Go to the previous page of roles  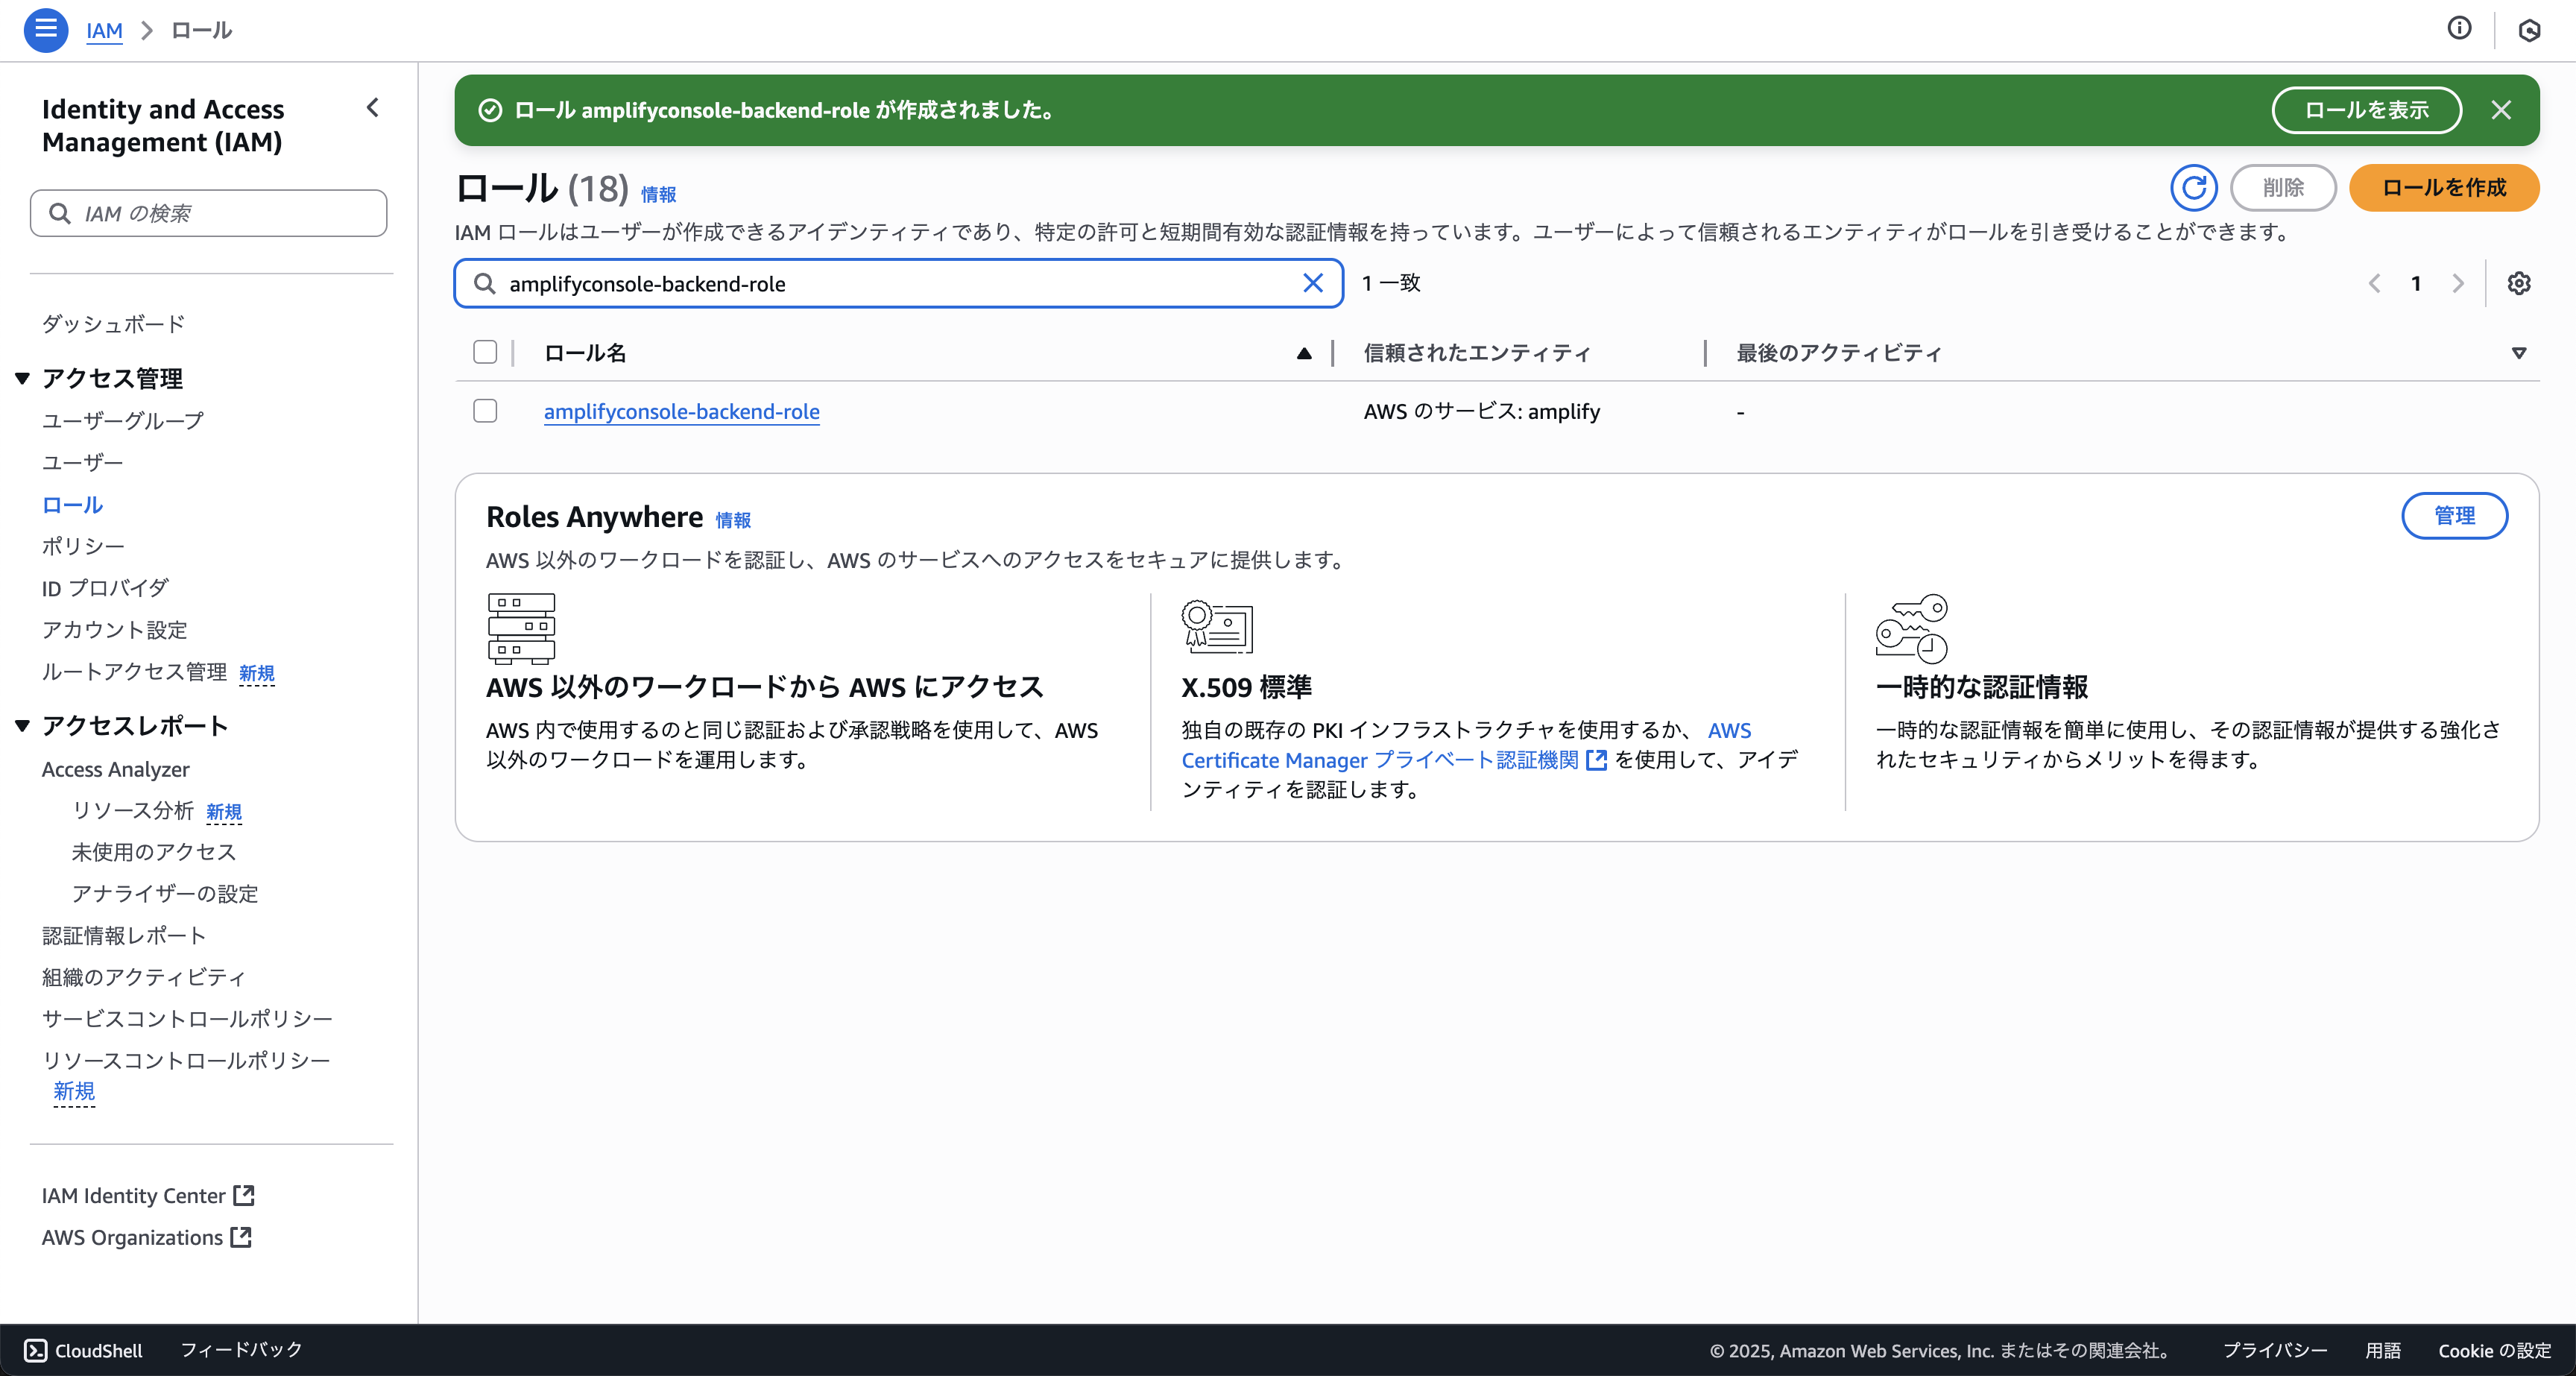[2374, 283]
